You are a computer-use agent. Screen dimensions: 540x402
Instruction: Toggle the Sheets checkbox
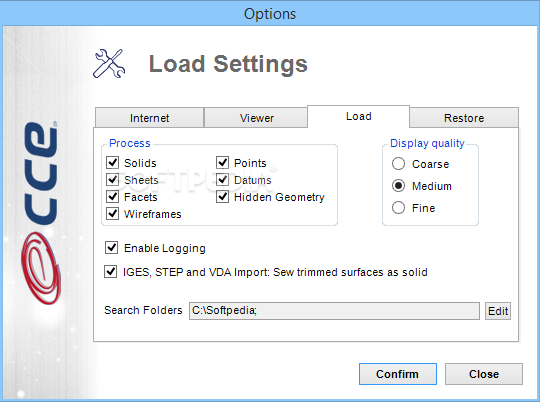[113, 179]
